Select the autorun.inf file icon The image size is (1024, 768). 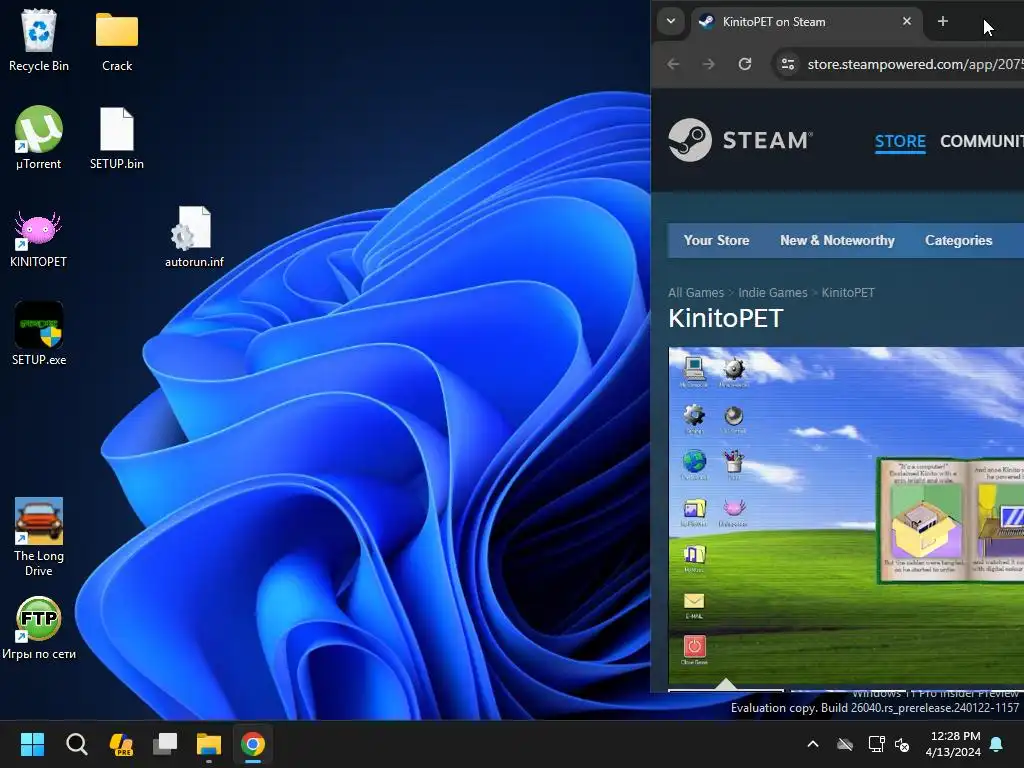click(x=194, y=236)
